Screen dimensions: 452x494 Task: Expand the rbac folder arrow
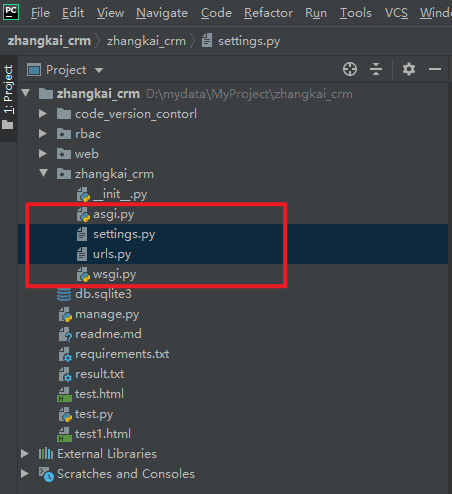click(43, 134)
